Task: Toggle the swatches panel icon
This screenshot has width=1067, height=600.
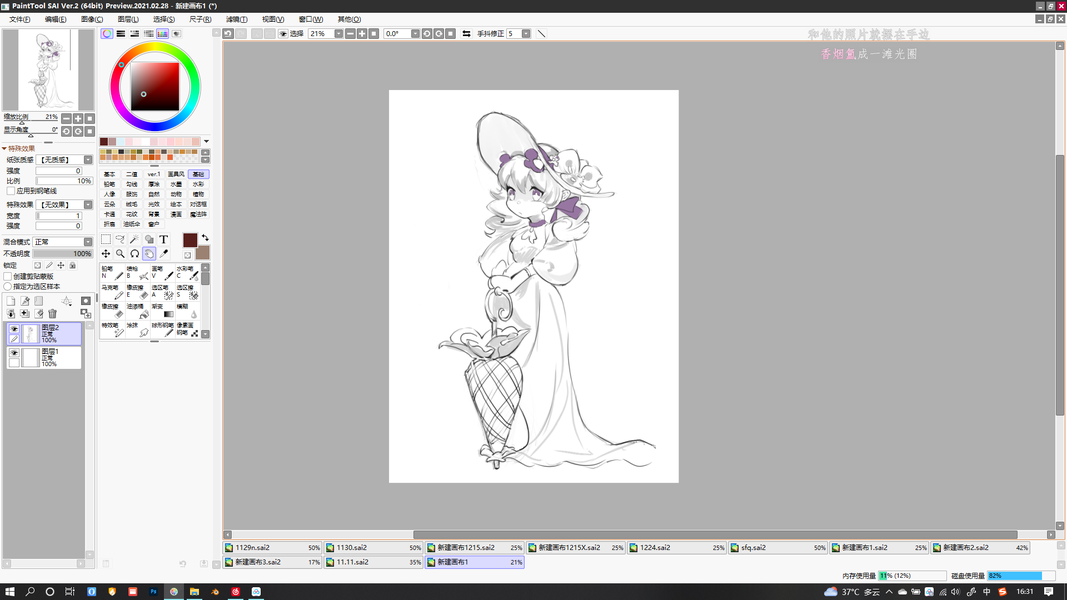Action: click(x=162, y=33)
